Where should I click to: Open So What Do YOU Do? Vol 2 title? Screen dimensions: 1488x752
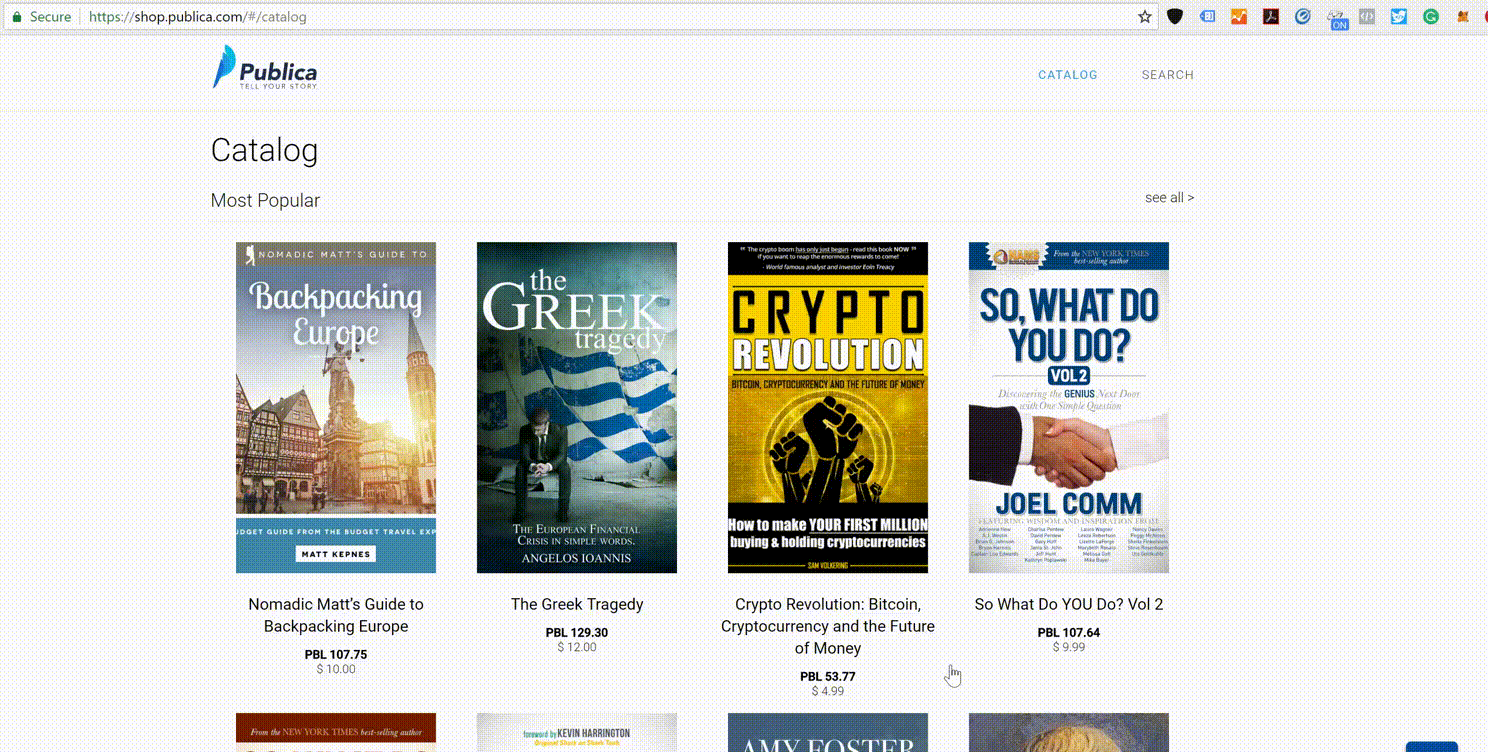click(1069, 604)
